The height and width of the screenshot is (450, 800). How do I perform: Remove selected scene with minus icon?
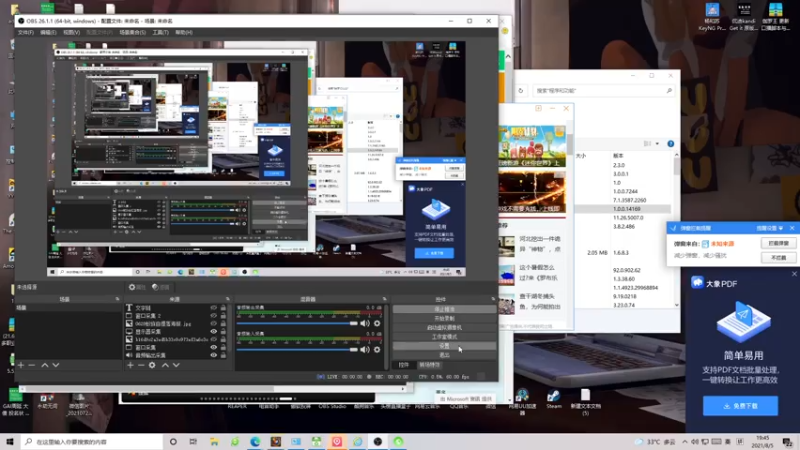[x=32, y=365]
